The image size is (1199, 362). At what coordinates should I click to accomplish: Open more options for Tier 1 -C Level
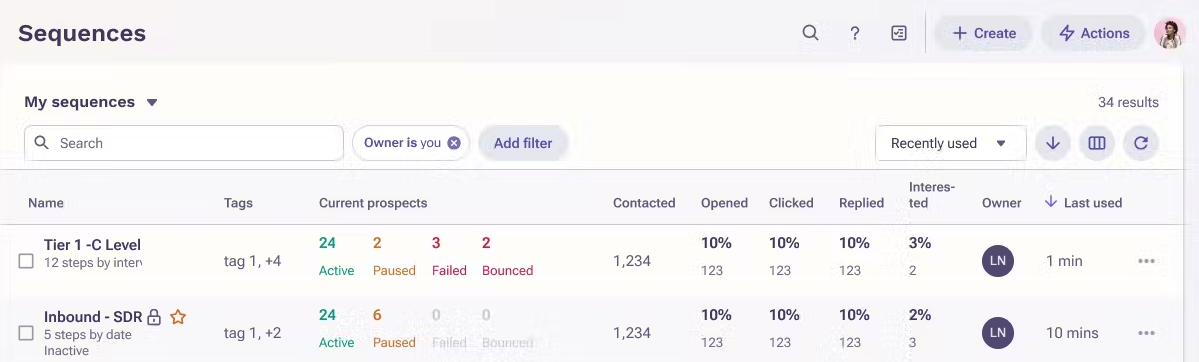click(1145, 261)
